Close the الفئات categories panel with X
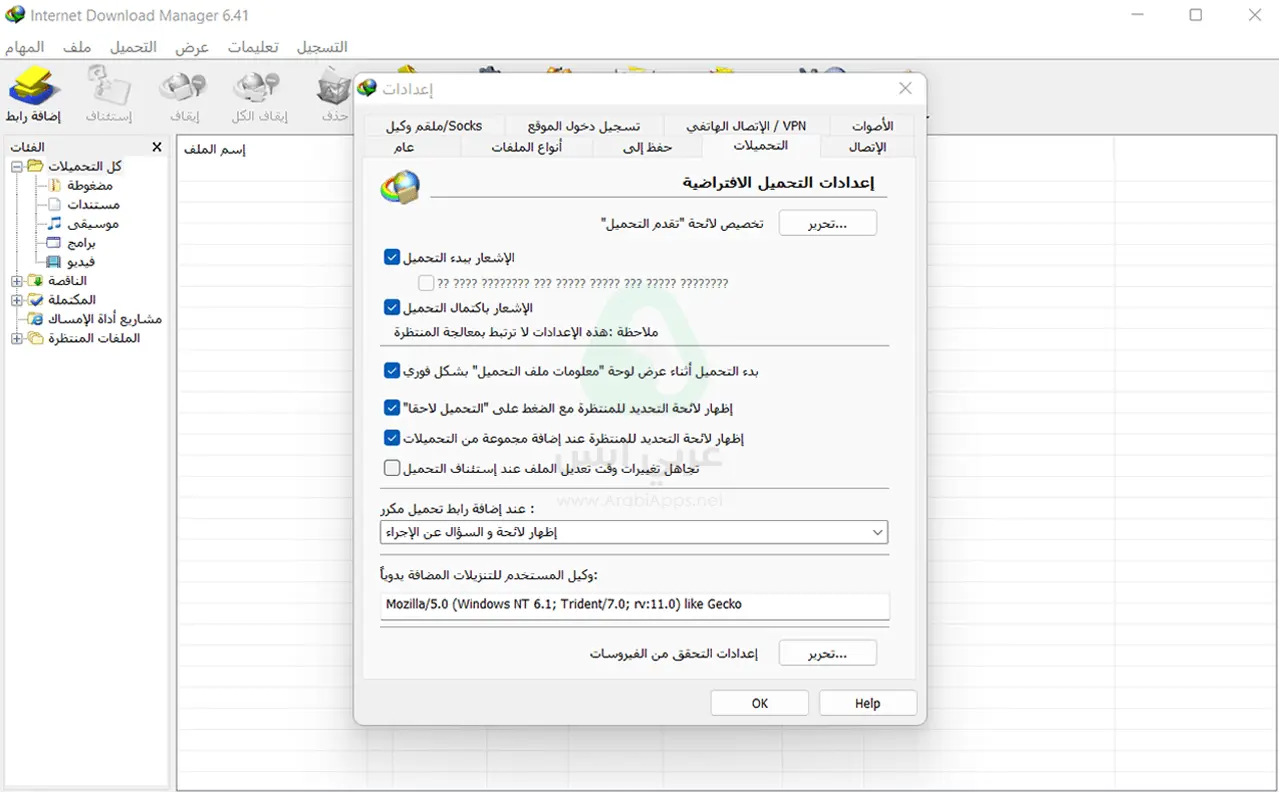 pyautogui.click(x=156, y=147)
